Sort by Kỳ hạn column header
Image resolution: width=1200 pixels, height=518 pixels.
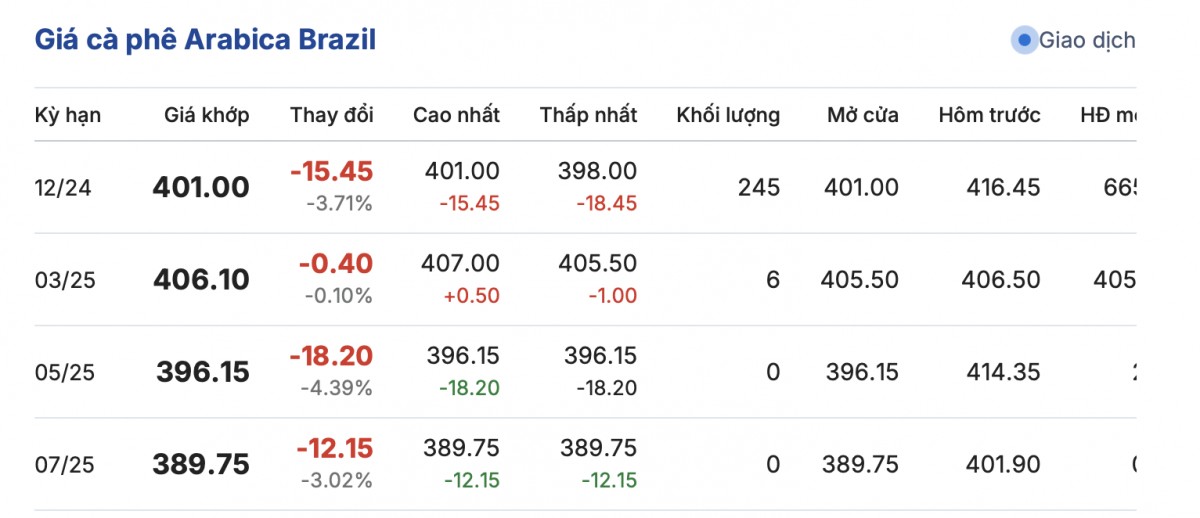coord(68,115)
